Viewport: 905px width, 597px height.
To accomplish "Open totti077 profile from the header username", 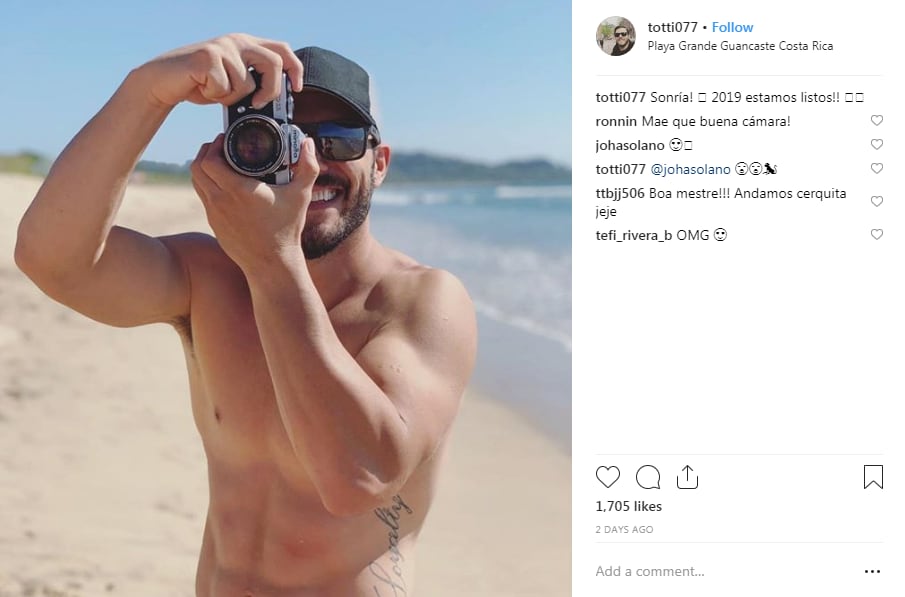I will coord(672,27).
